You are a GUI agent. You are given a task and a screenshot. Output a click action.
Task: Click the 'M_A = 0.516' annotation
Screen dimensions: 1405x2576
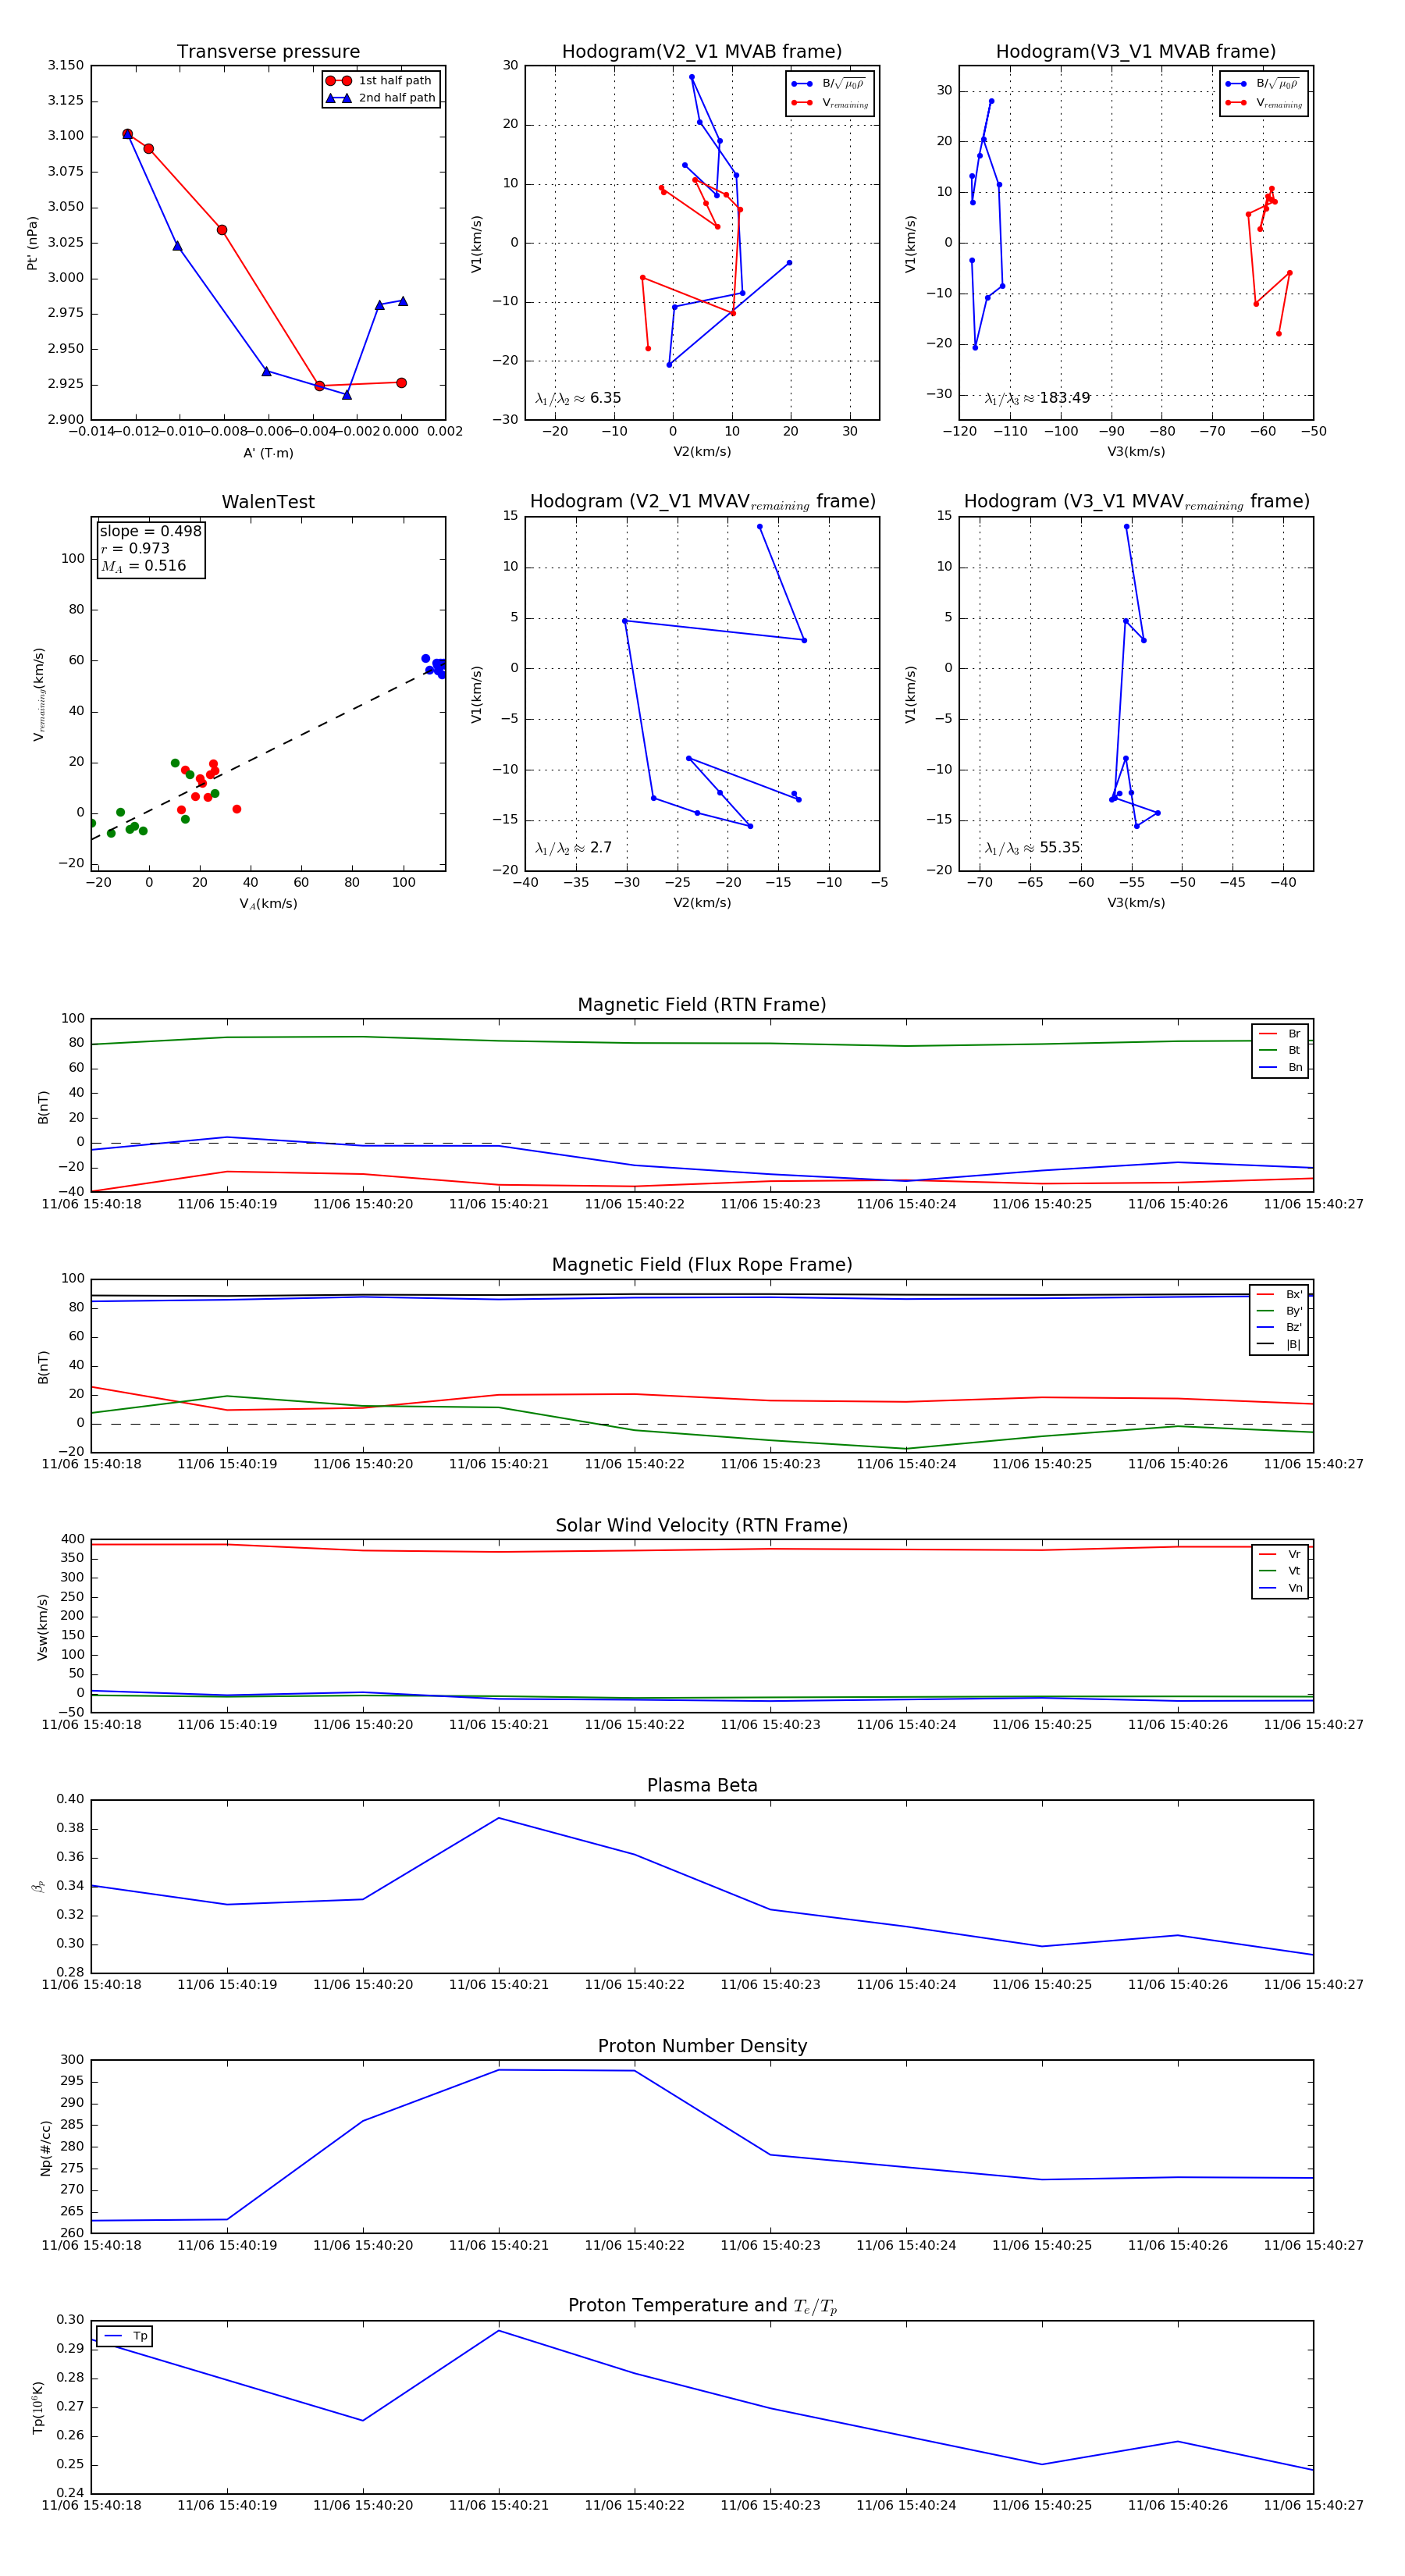[x=143, y=566]
